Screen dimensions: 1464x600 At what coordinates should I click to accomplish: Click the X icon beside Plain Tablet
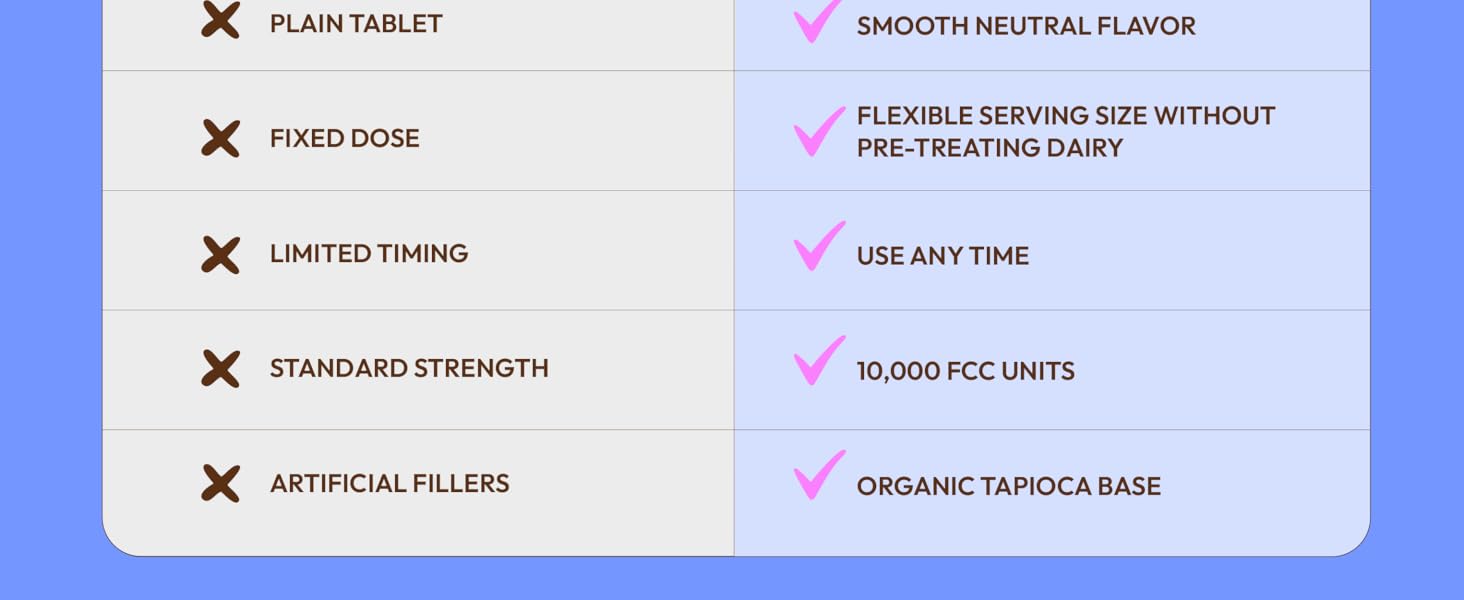(220, 20)
